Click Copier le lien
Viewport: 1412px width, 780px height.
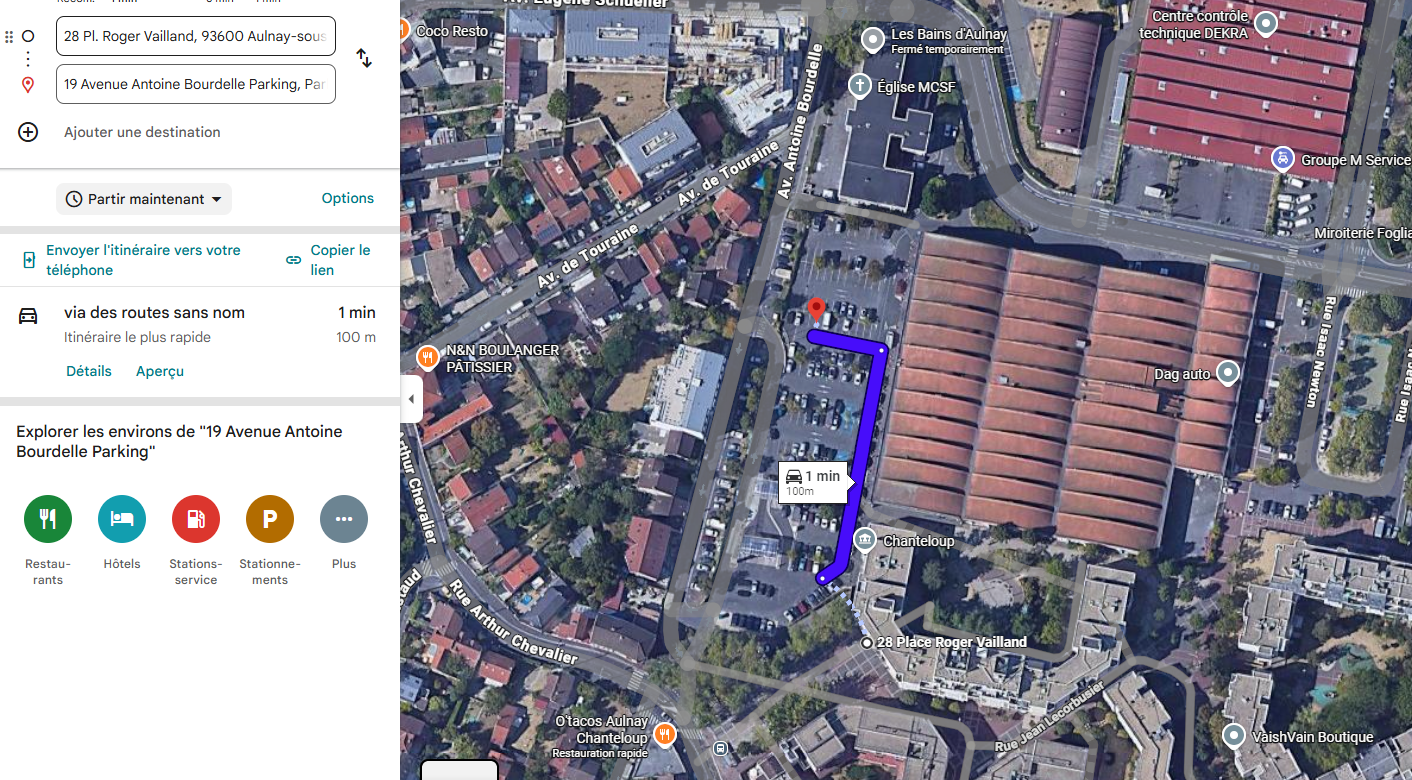coord(340,260)
